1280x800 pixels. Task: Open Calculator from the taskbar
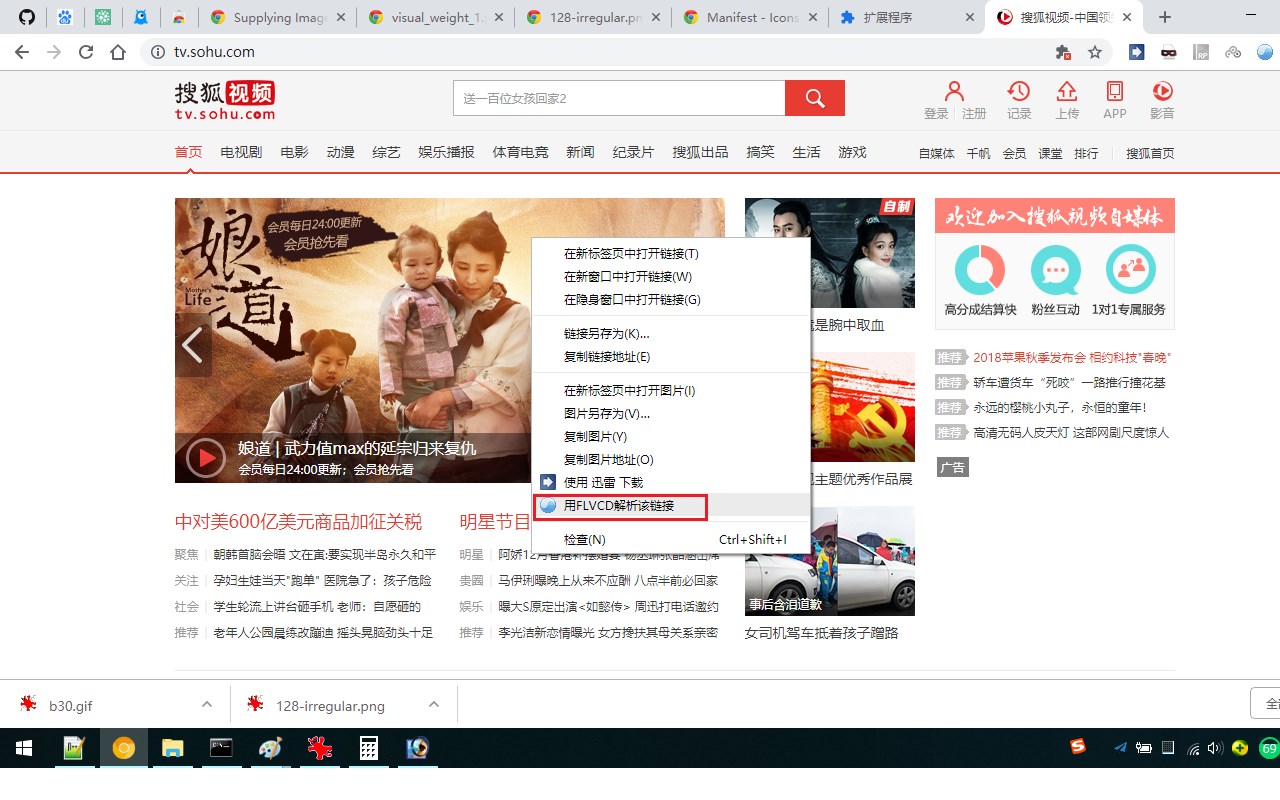[369, 748]
